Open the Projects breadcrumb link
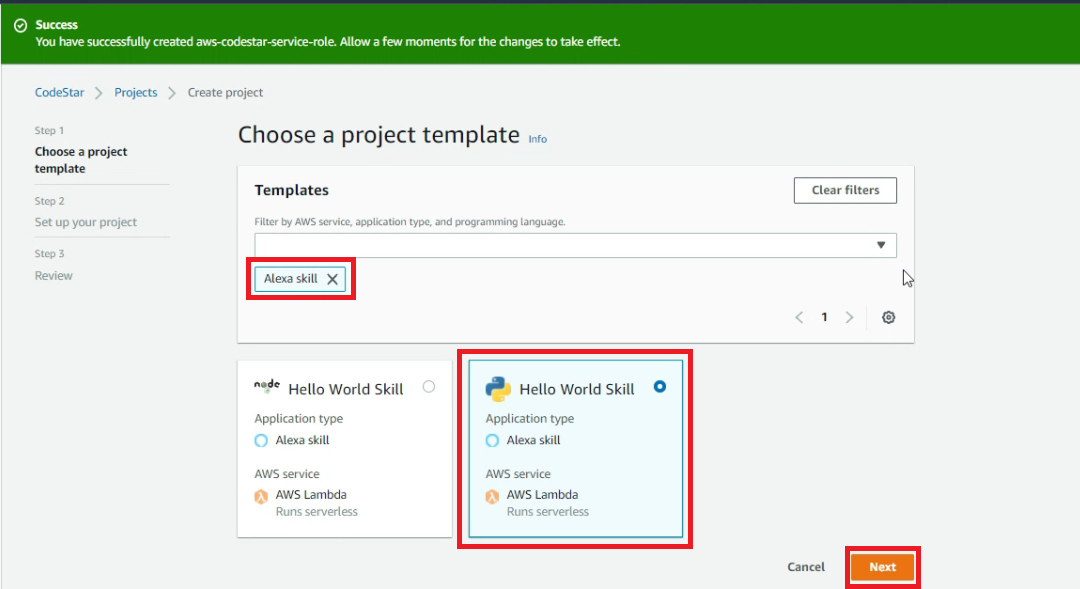The width and height of the screenshot is (1080, 589). click(x=136, y=92)
